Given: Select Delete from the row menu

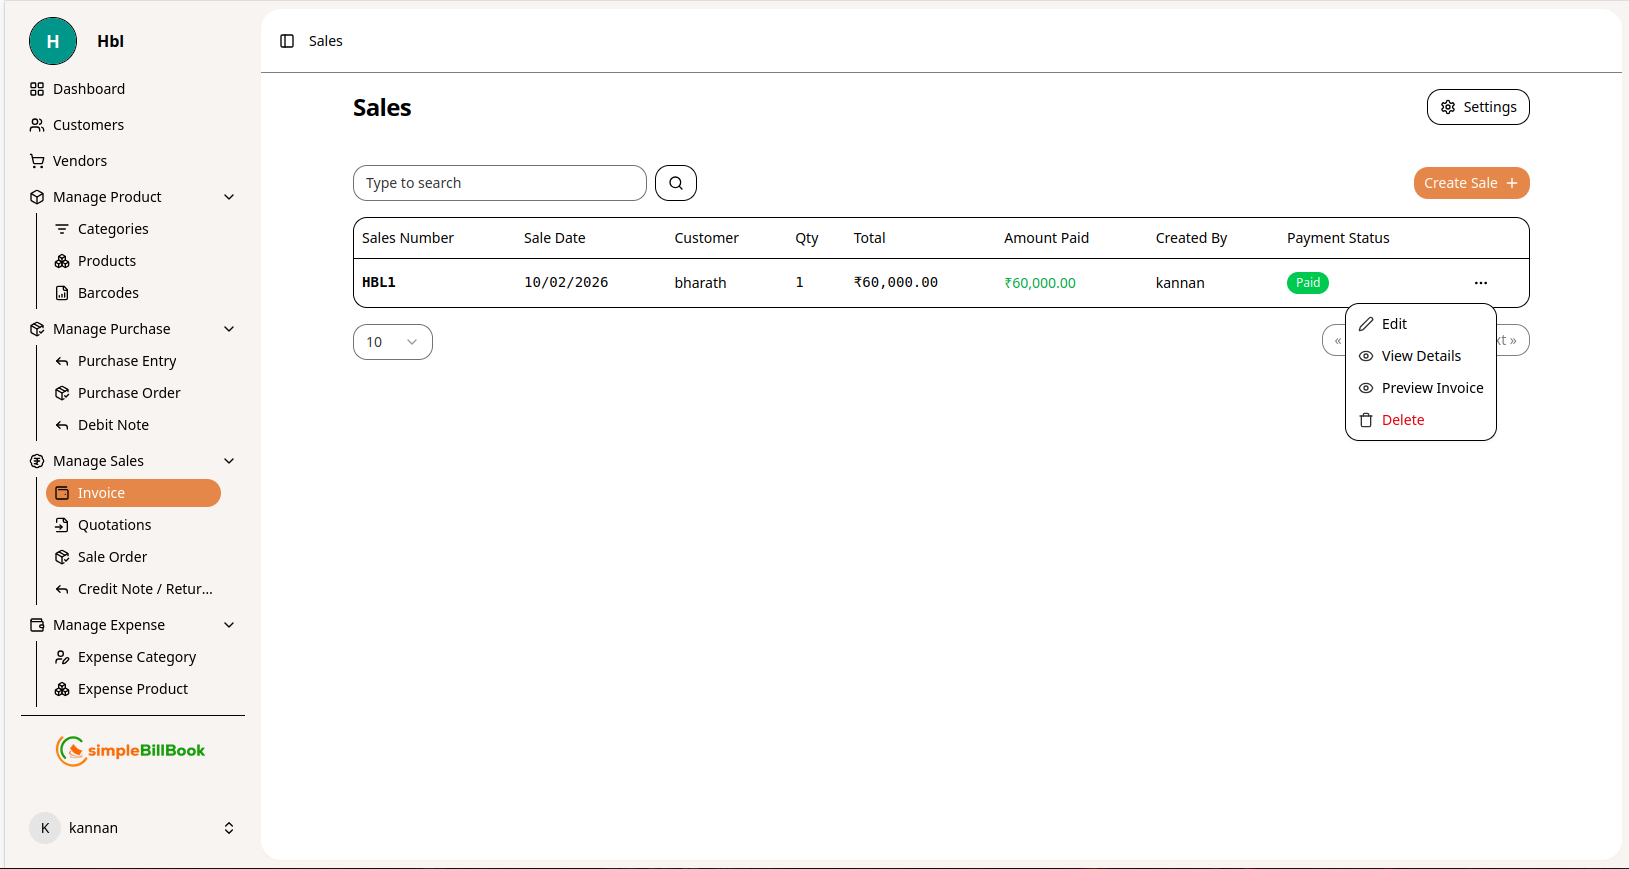Looking at the screenshot, I should point(1402,420).
